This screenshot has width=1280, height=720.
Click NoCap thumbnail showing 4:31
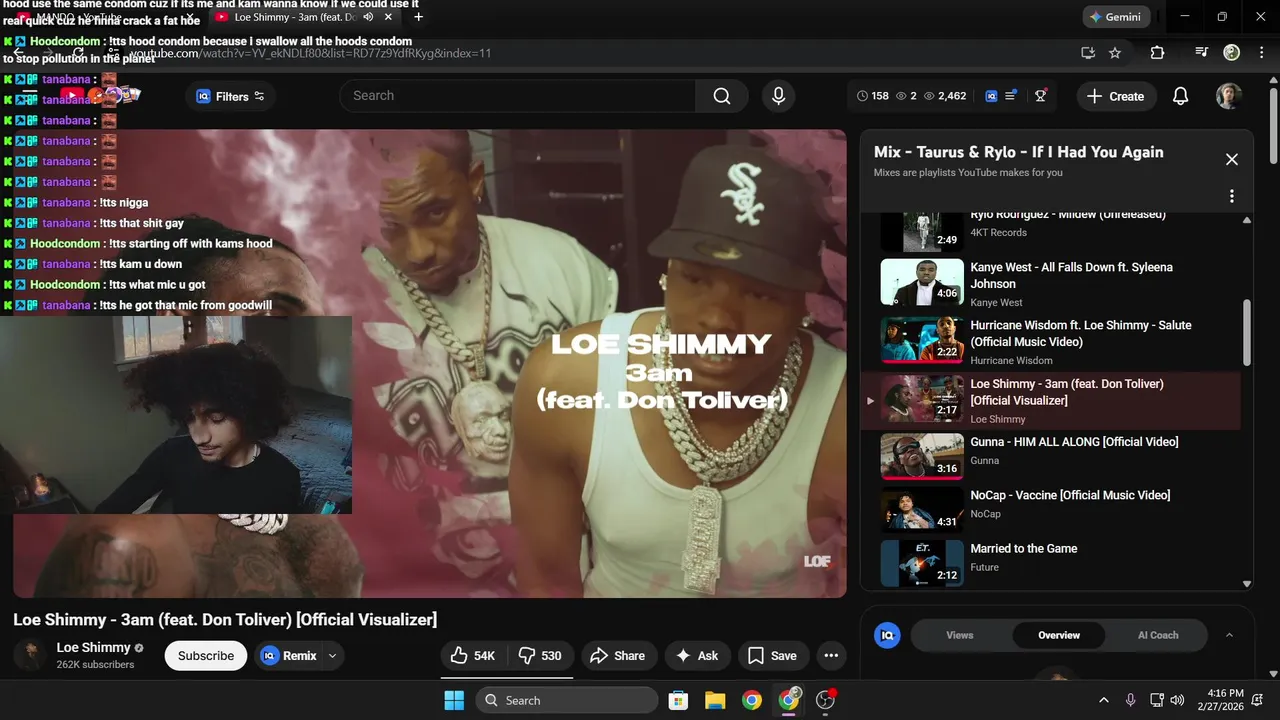(921, 510)
